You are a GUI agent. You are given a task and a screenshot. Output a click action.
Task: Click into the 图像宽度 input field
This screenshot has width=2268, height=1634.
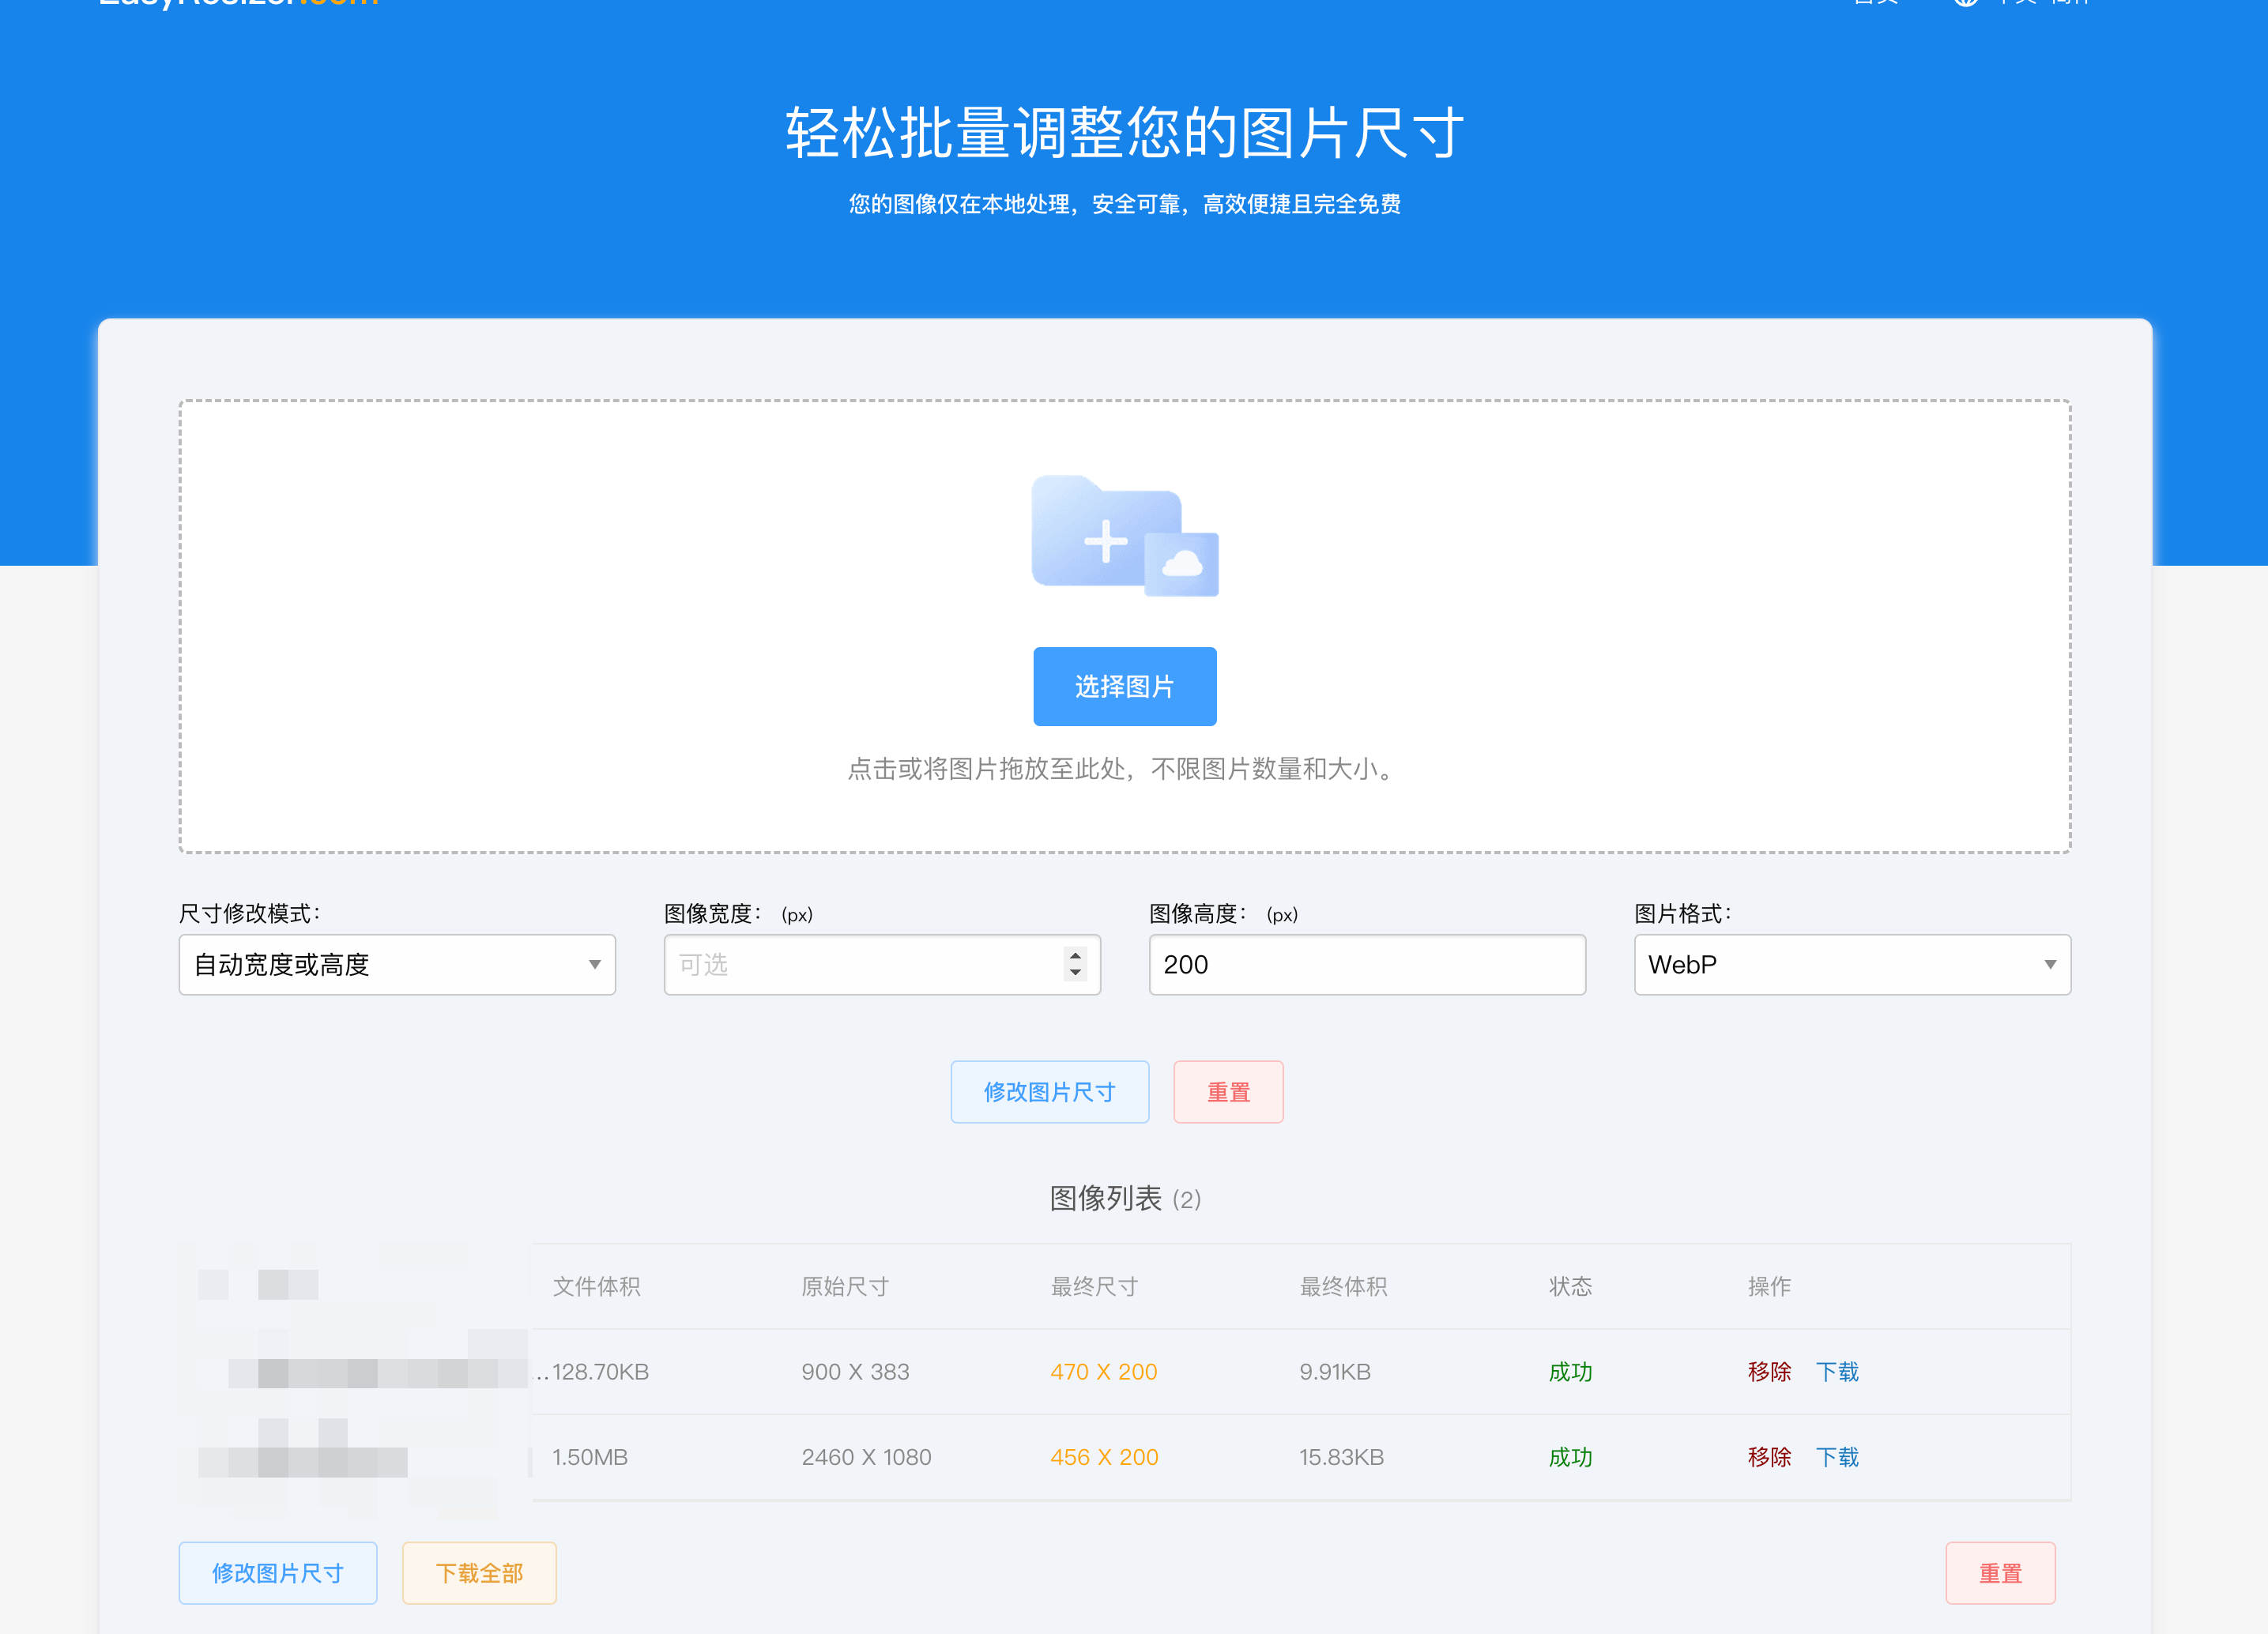click(860, 964)
